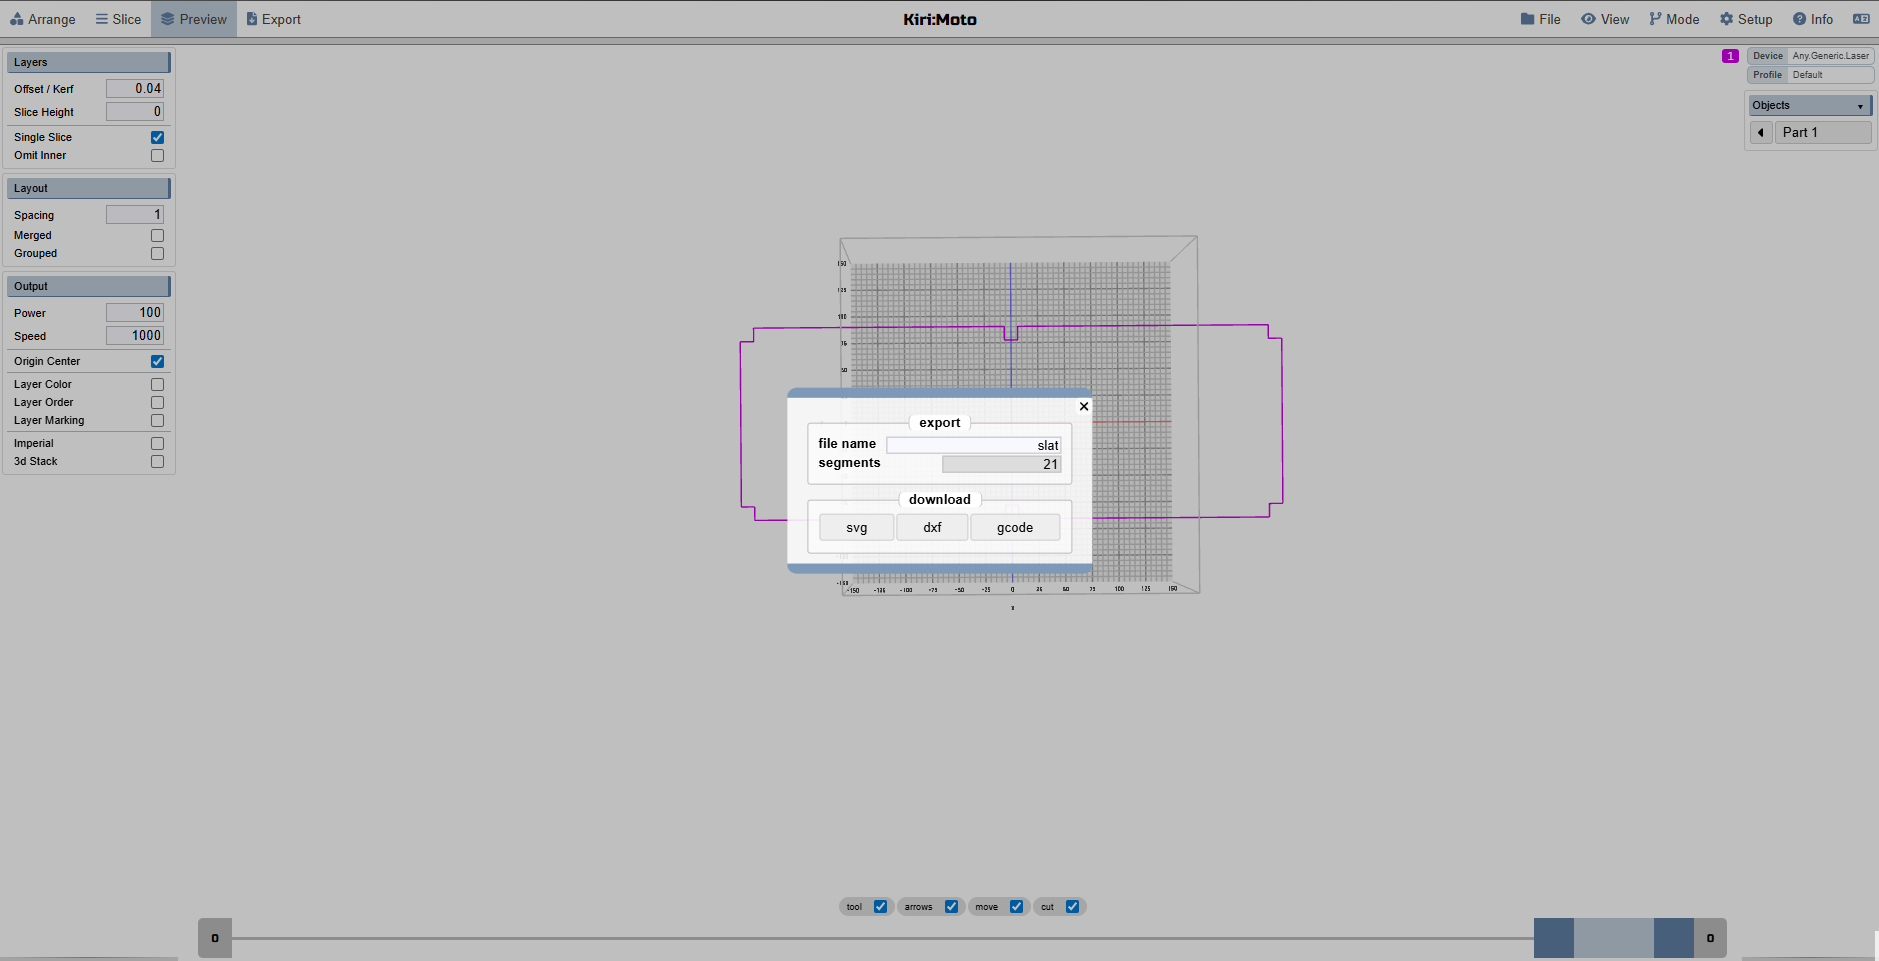
Task: Switch to the Preview tab
Action: [x=193, y=18]
